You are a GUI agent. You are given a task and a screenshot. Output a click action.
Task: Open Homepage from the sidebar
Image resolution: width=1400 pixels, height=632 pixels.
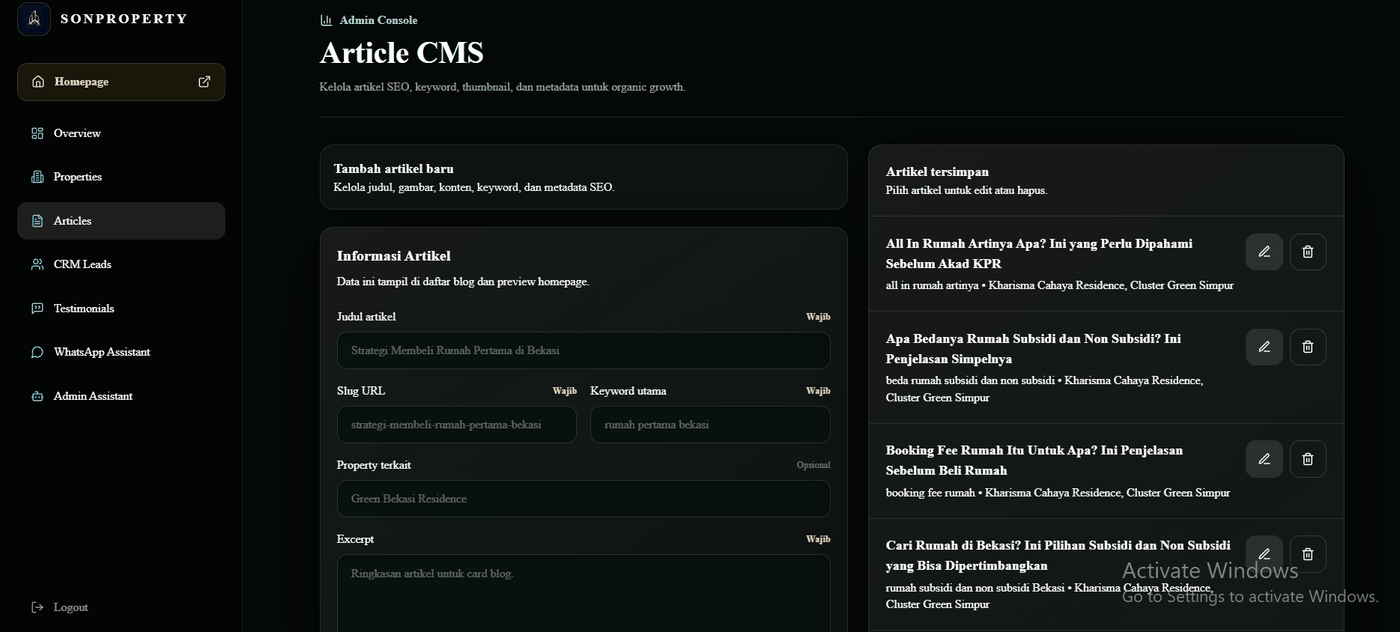pos(121,82)
